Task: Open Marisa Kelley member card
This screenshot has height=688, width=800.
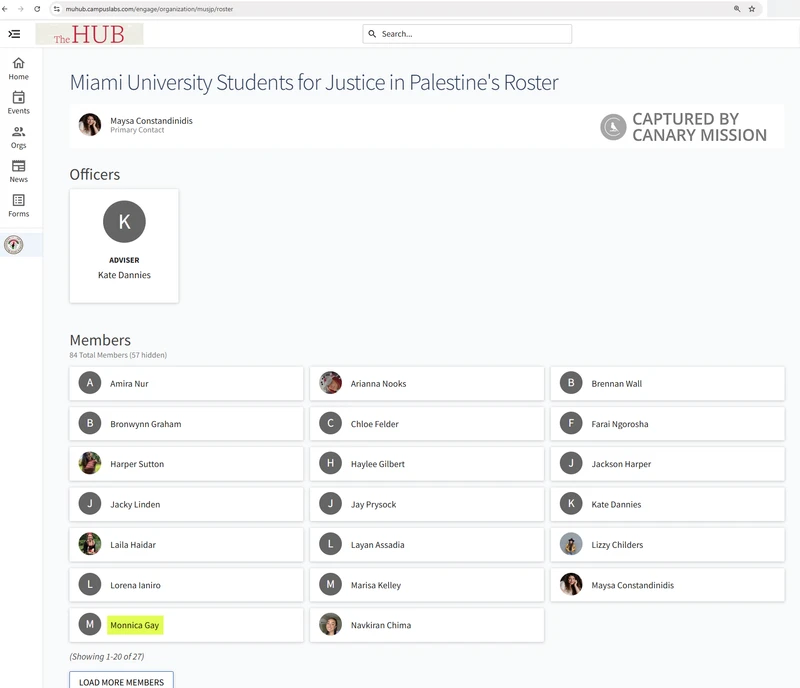Action: click(x=427, y=585)
